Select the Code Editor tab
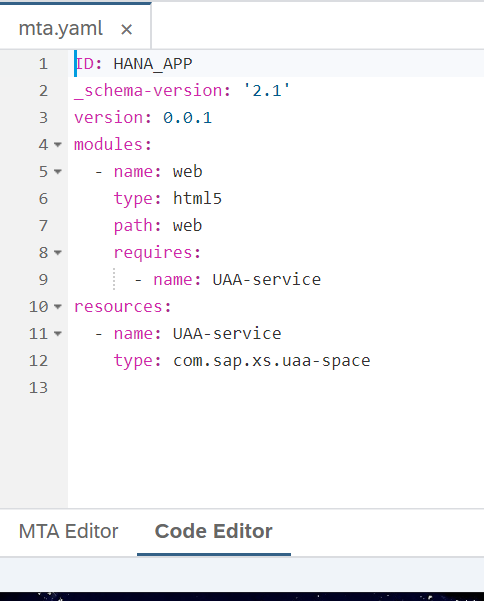The height and width of the screenshot is (601, 484). (x=213, y=531)
